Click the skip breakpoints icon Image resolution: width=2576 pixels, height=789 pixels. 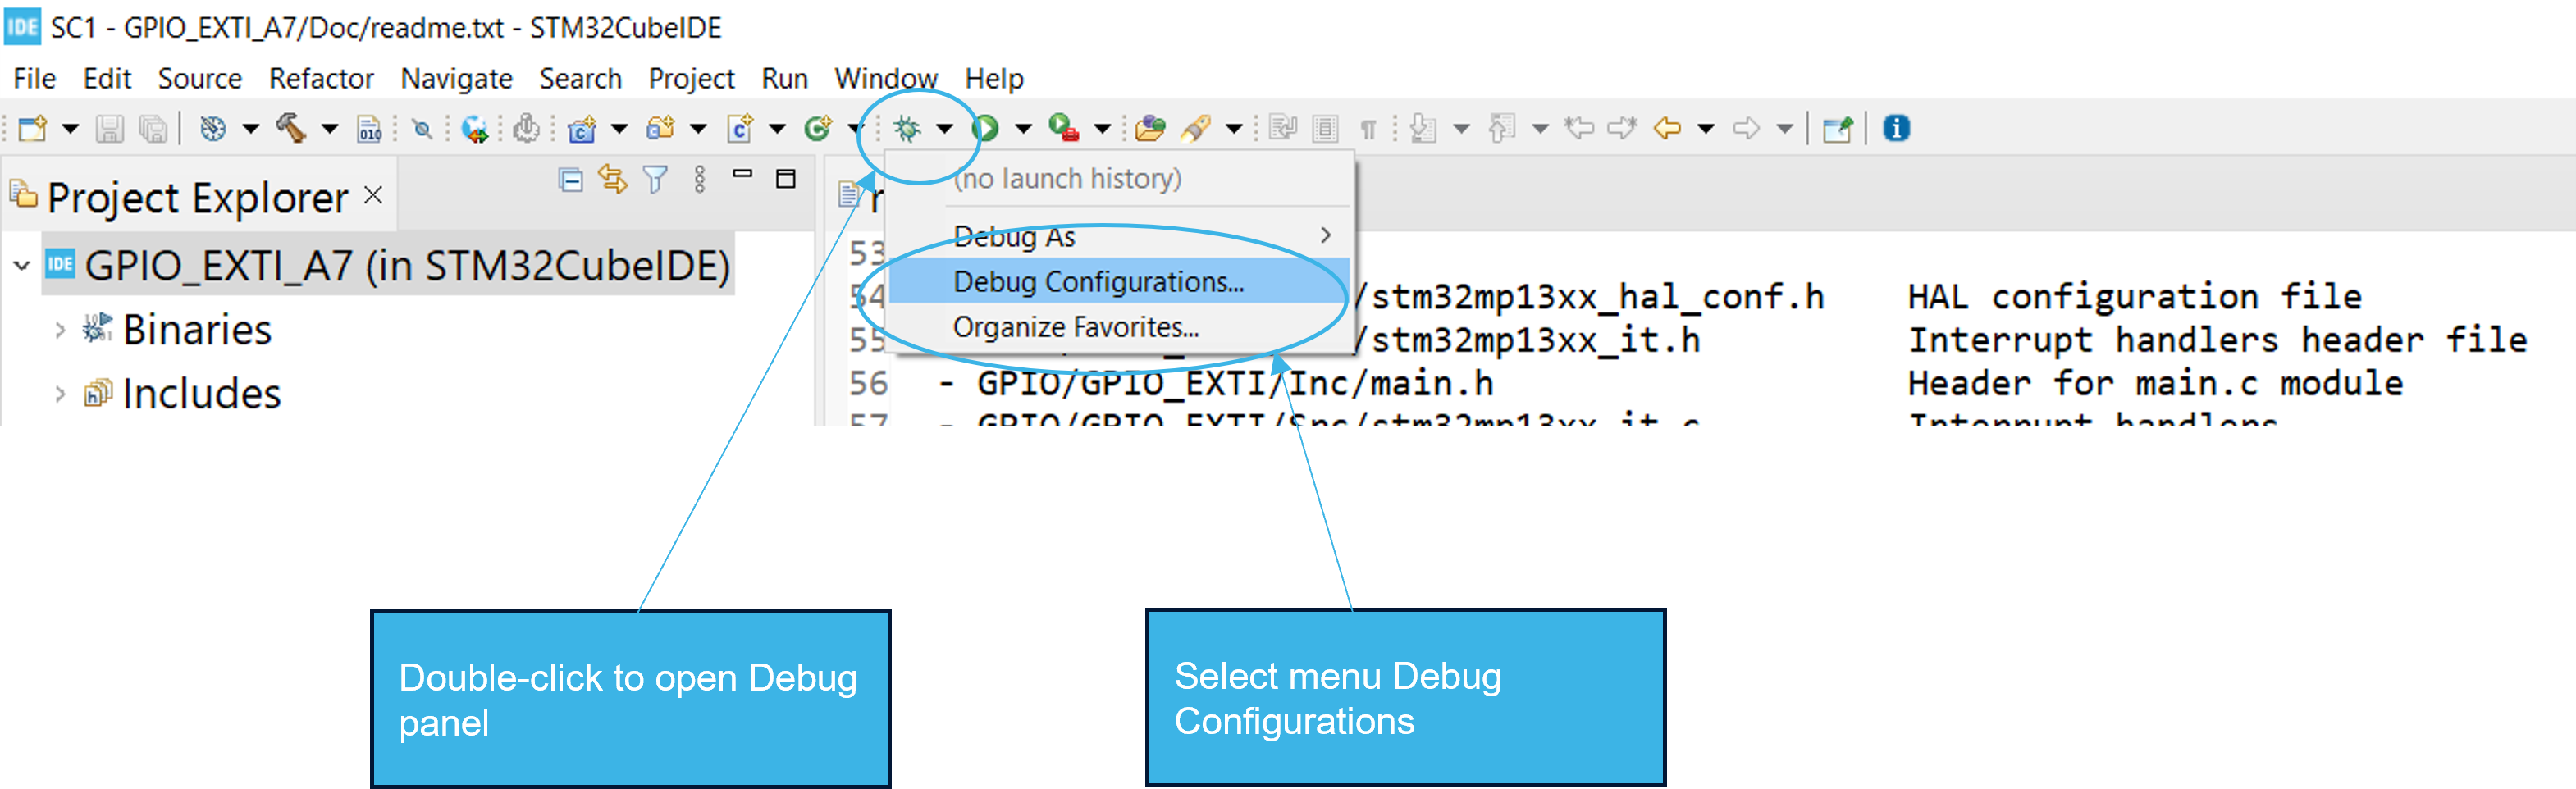[422, 128]
